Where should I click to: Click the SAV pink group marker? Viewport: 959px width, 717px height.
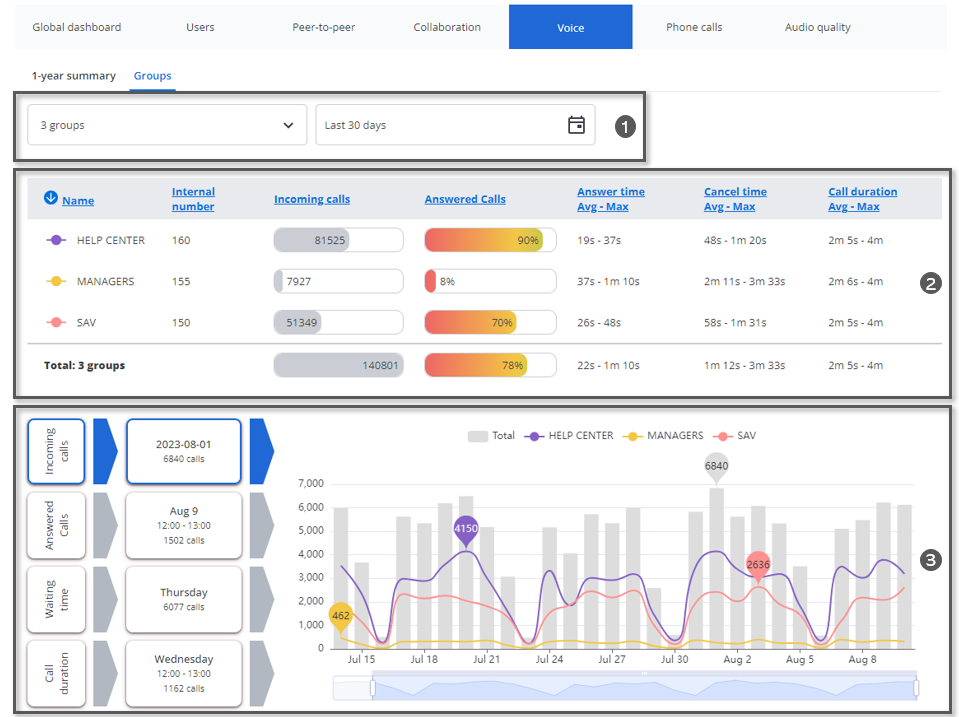57,322
